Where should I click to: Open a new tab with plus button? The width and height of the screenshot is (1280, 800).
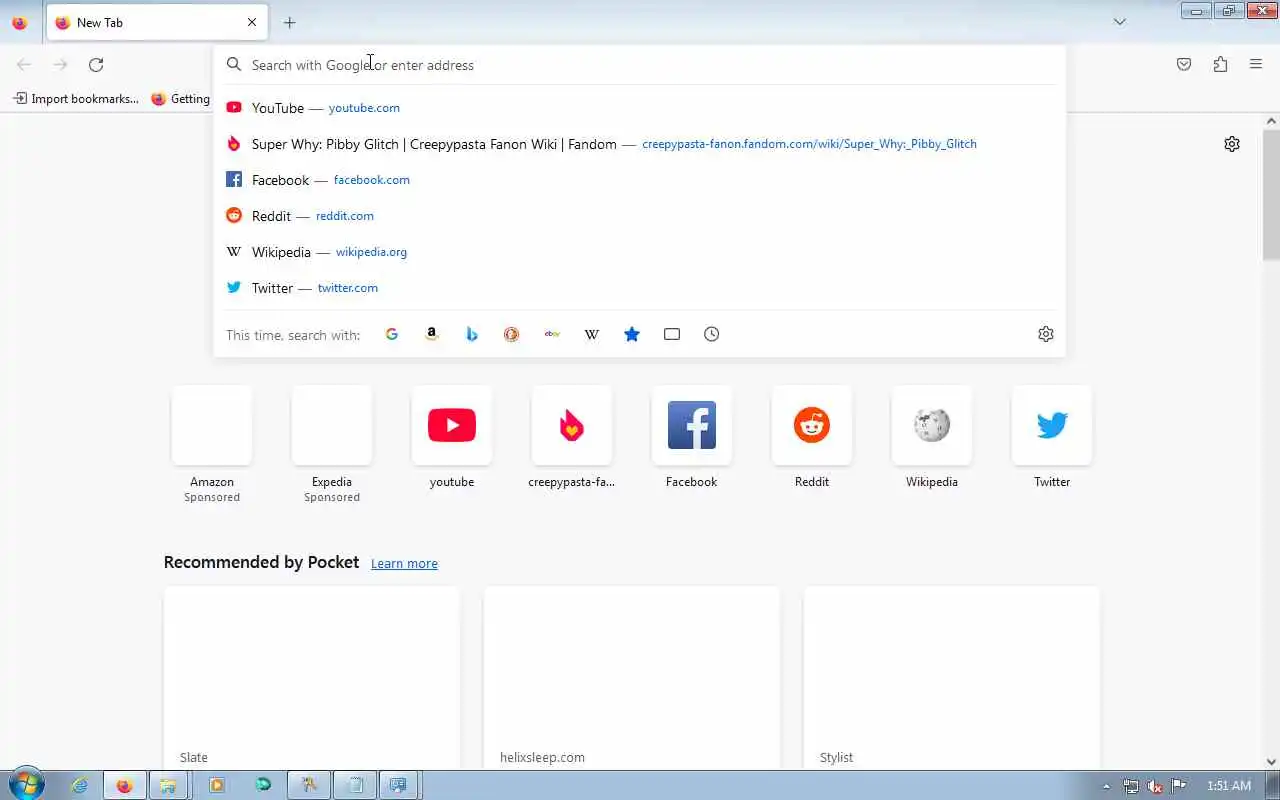point(289,22)
